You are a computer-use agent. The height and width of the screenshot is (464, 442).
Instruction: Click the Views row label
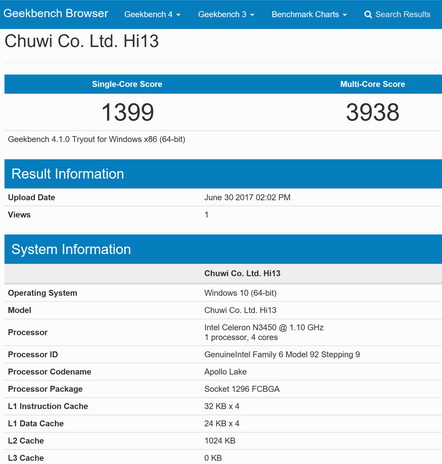click(x=19, y=215)
